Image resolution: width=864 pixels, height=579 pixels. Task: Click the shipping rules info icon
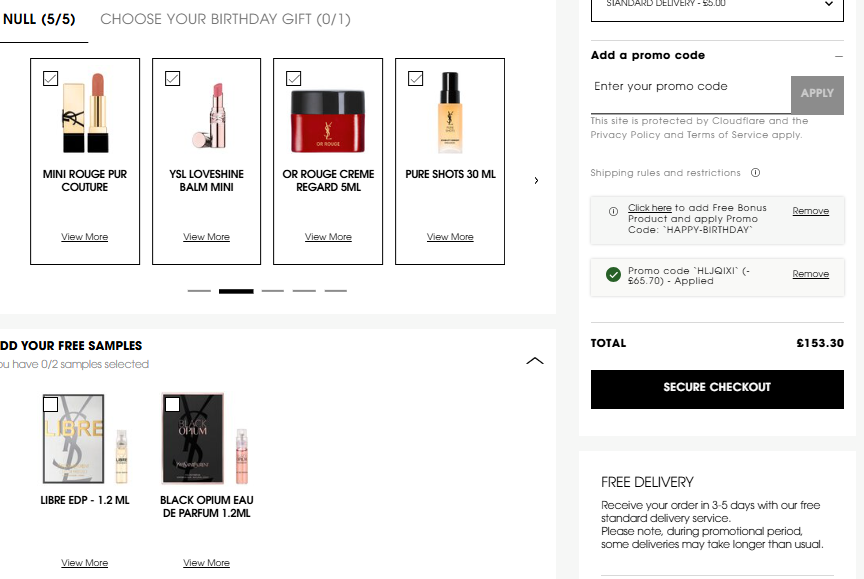(755, 172)
